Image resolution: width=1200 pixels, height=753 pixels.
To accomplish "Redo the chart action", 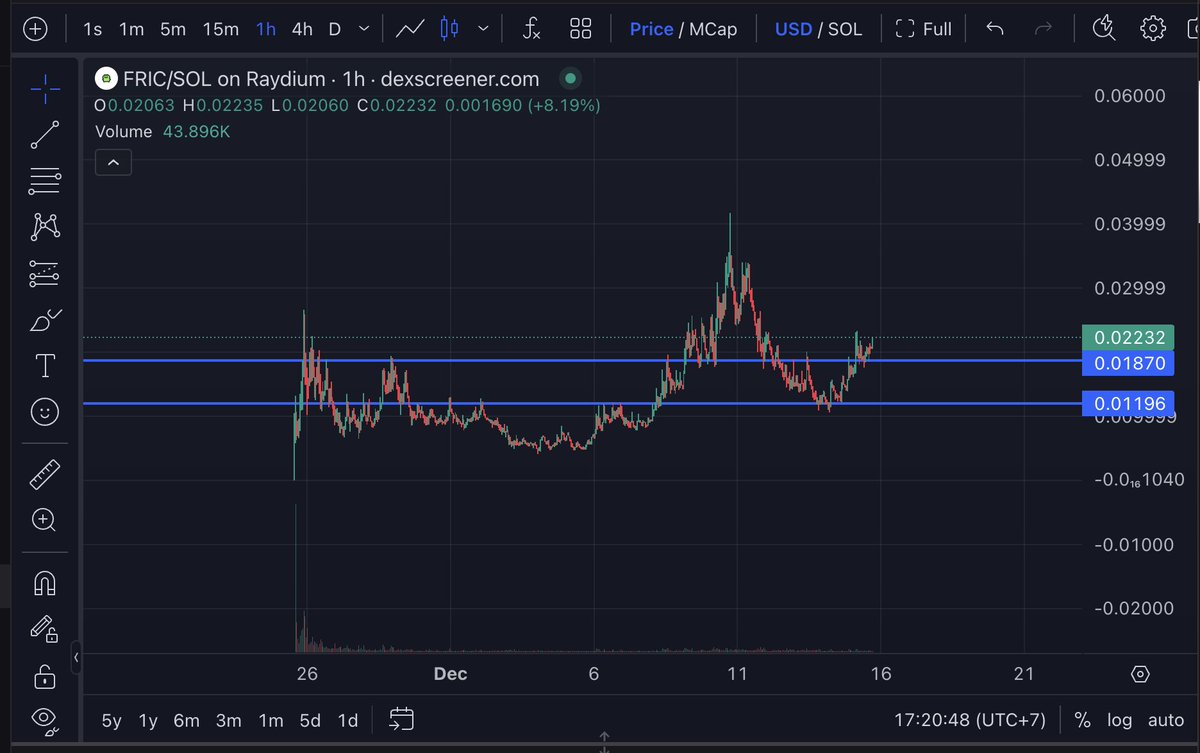I will pos(1043,28).
